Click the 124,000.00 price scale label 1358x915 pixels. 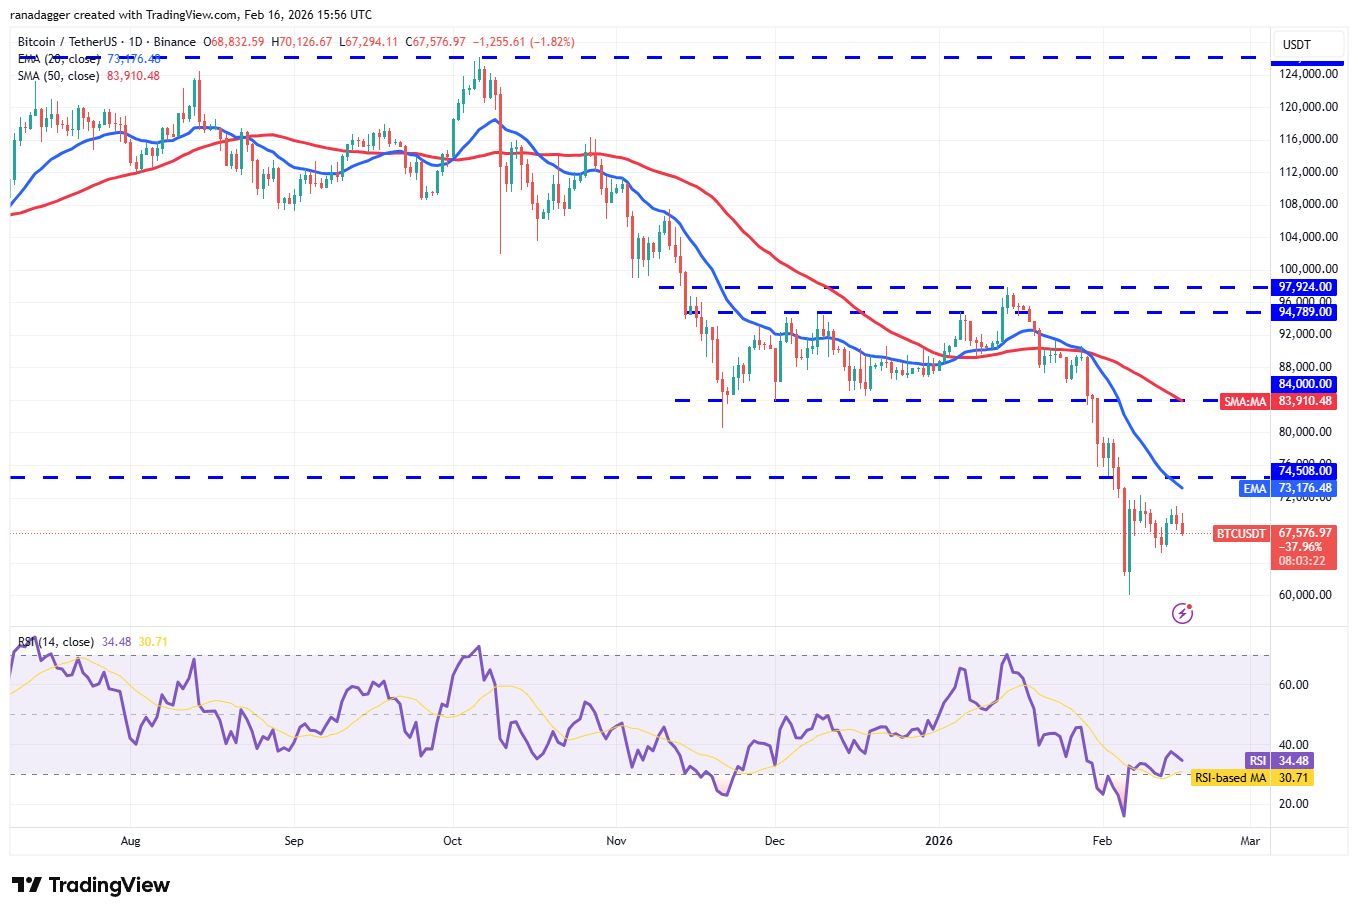tap(1305, 74)
